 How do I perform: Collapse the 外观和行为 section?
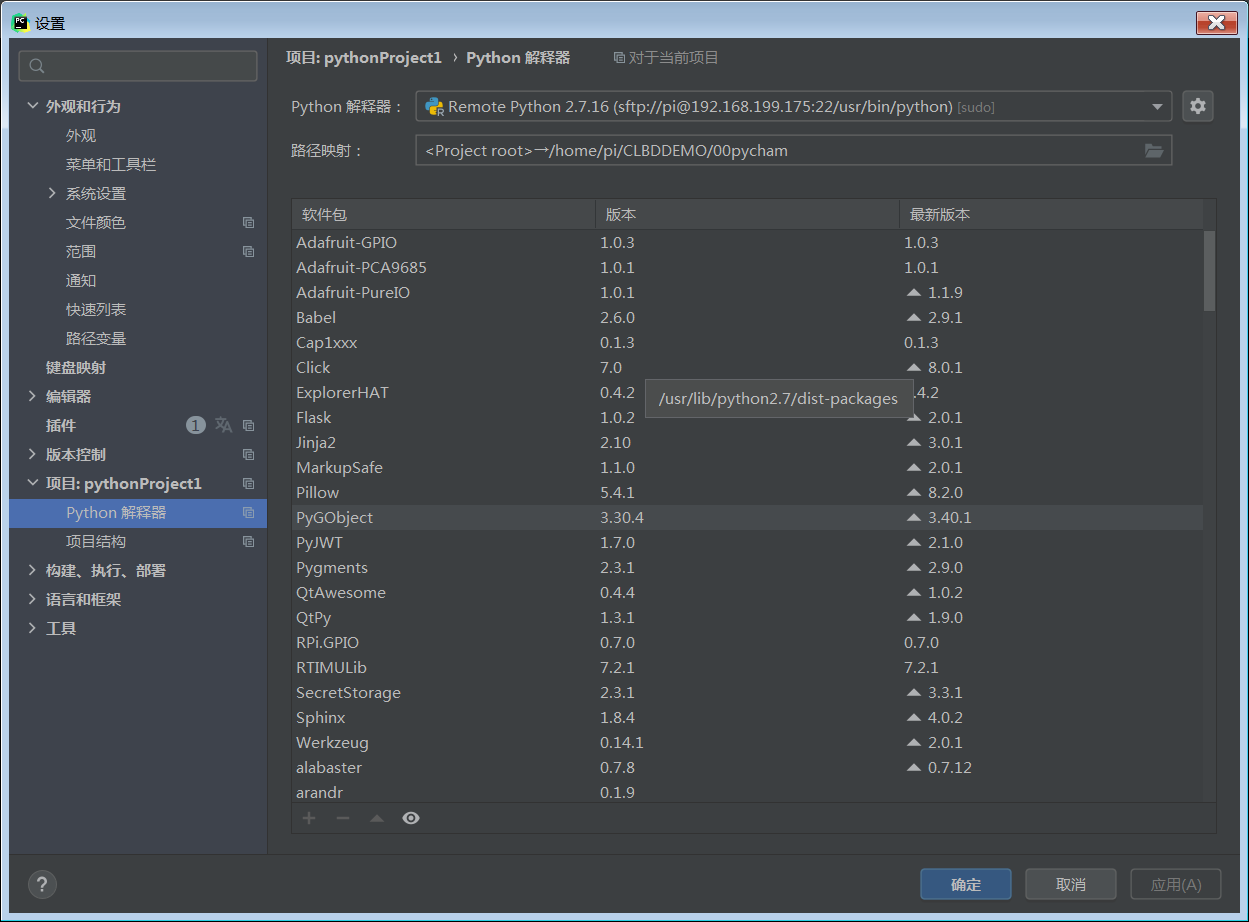point(33,106)
